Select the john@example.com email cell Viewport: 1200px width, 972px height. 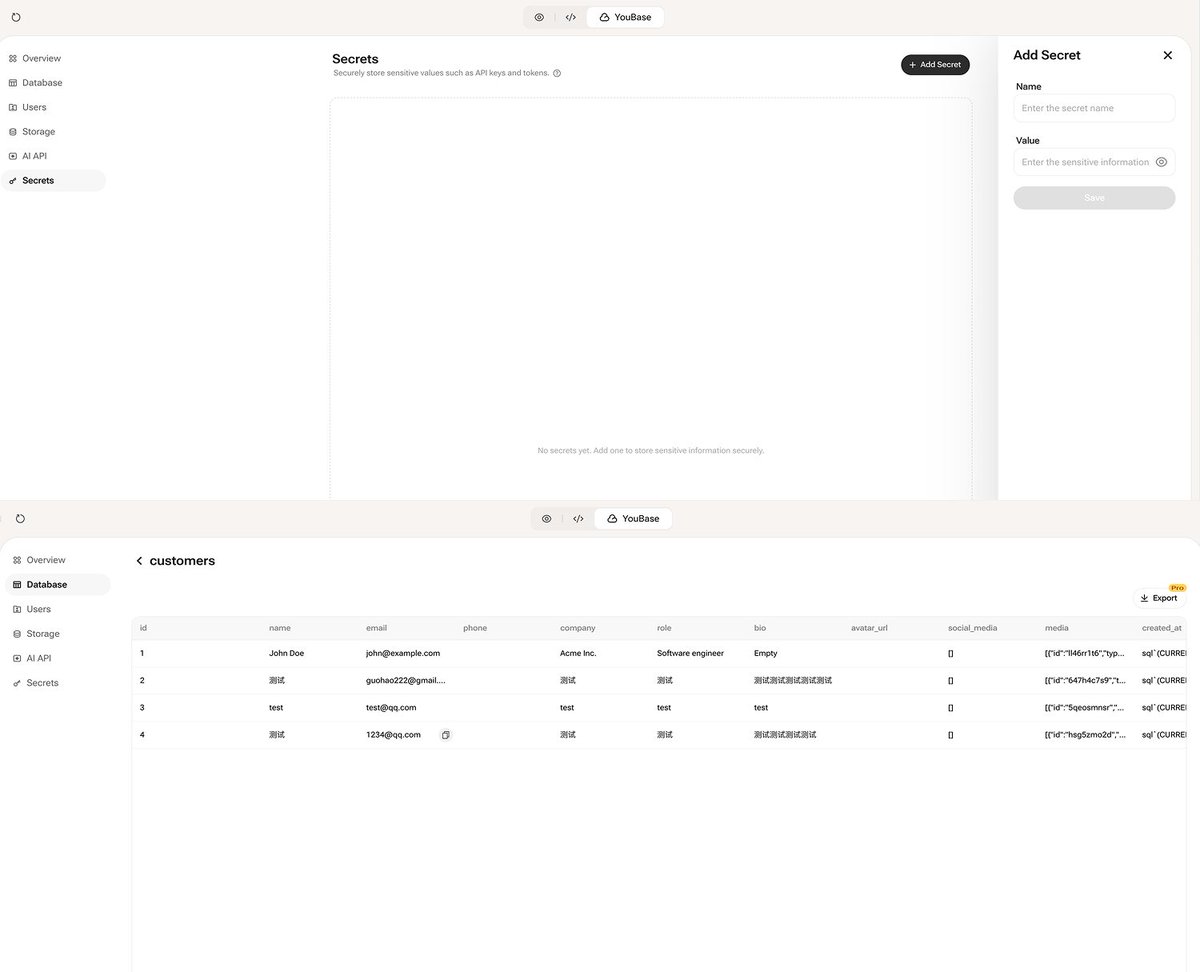(x=402, y=653)
